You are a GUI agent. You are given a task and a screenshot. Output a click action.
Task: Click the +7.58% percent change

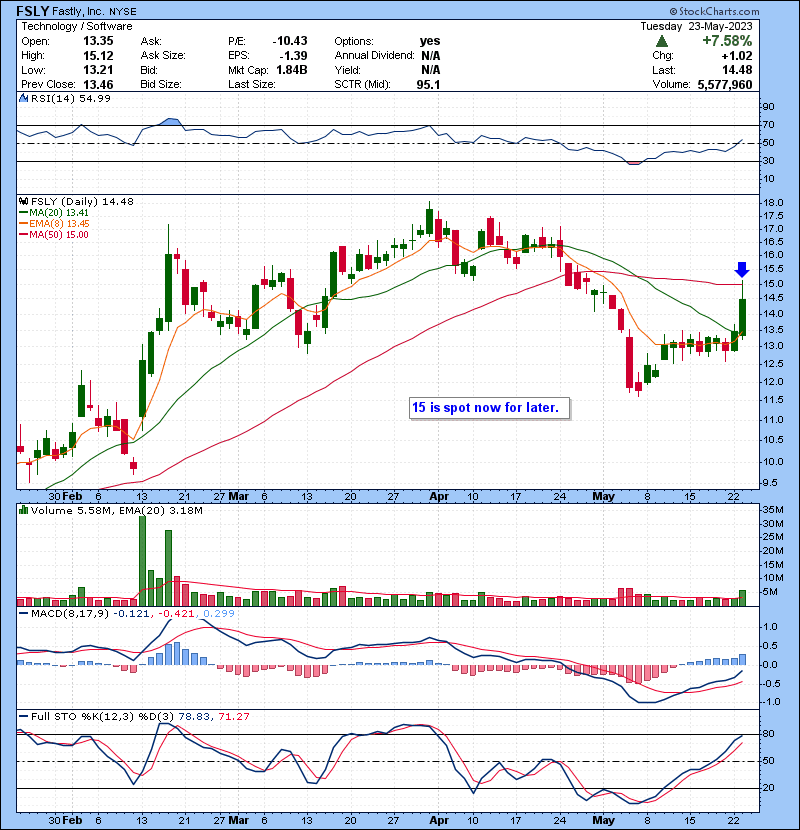[727, 41]
